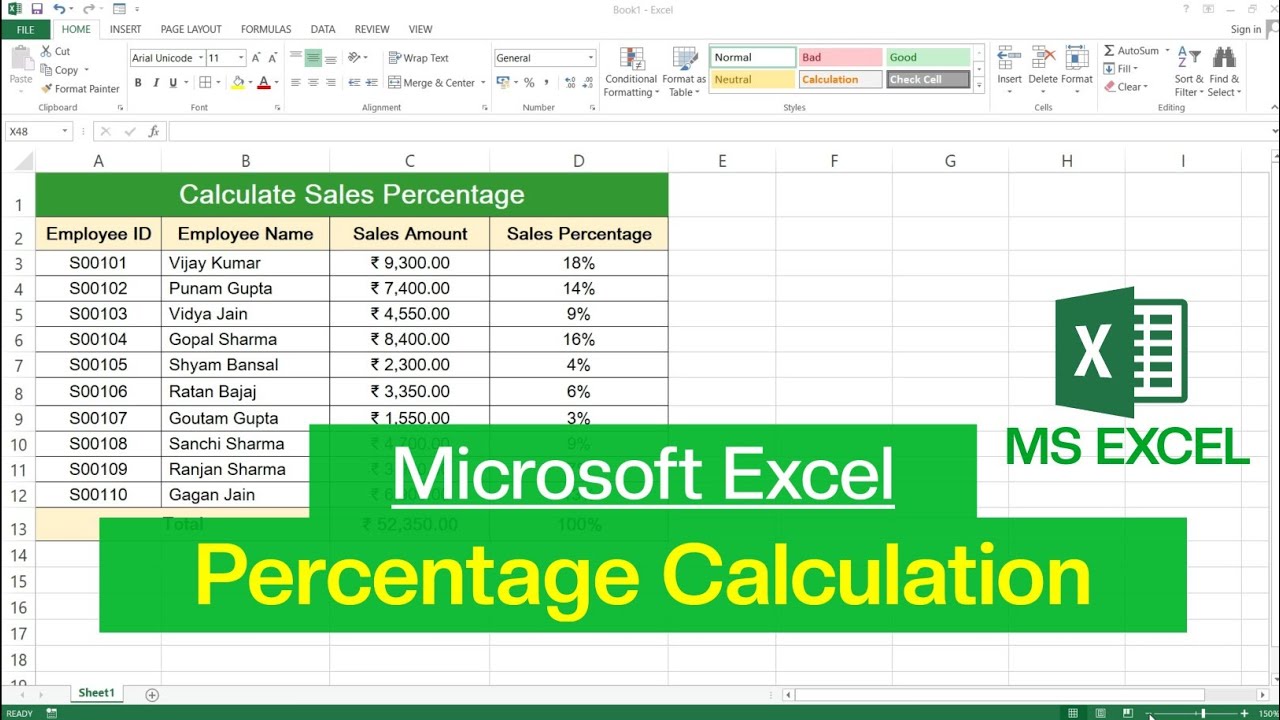
Task: Click the Sign in link
Action: point(1246,30)
